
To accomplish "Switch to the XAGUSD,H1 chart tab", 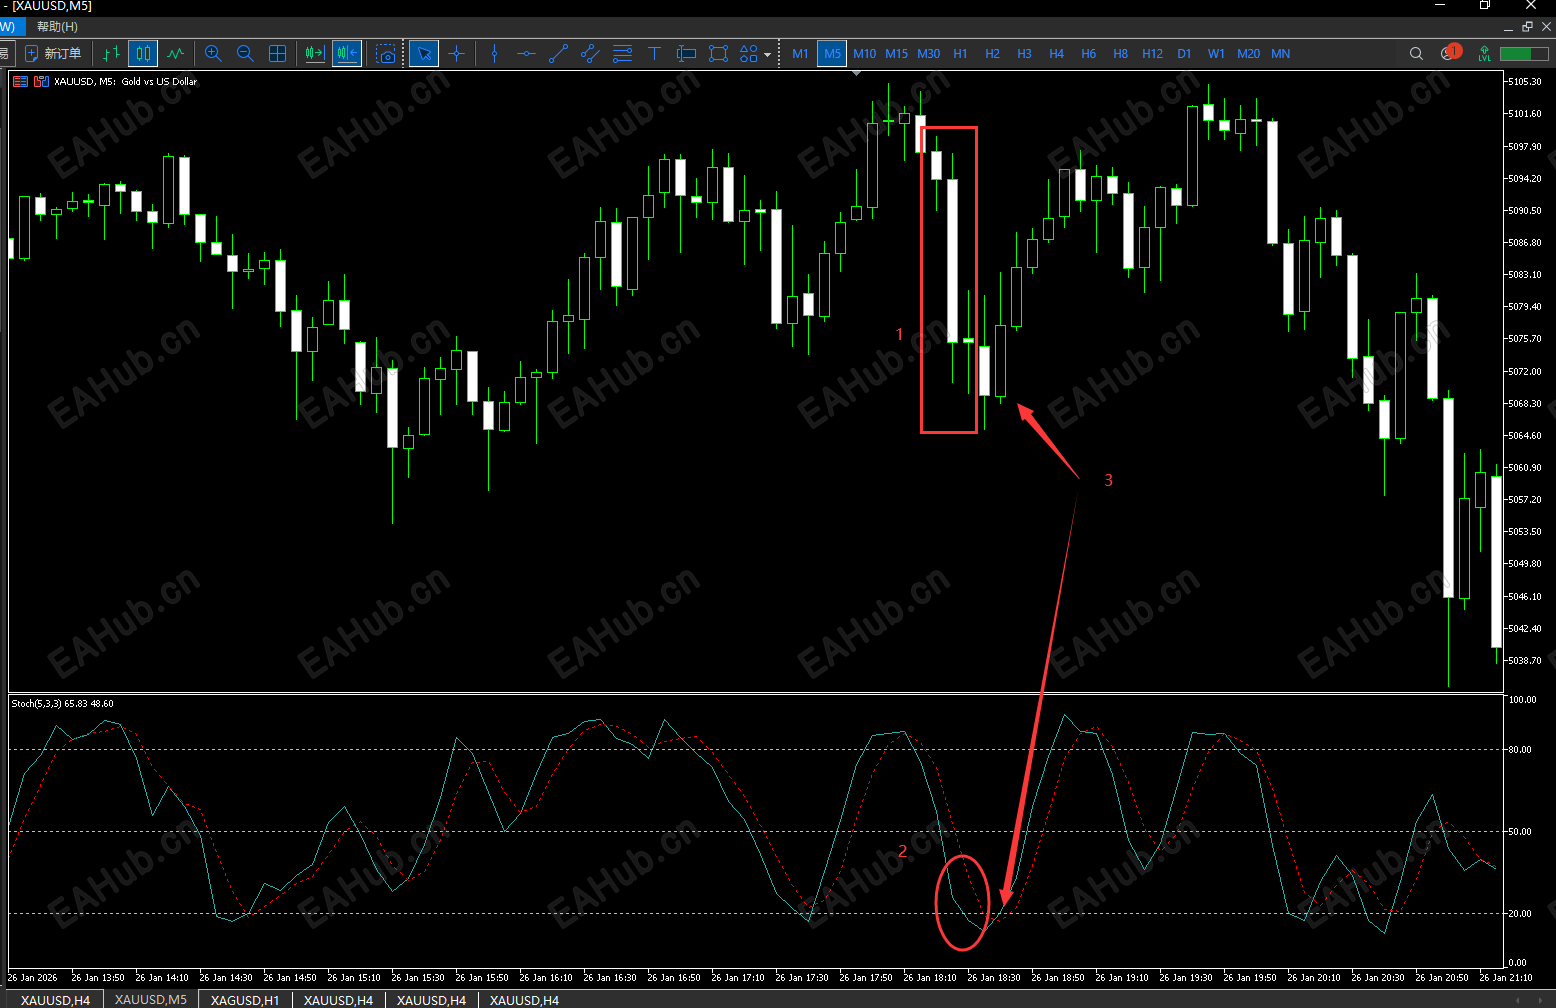I will pyautogui.click(x=245, y=1000).
